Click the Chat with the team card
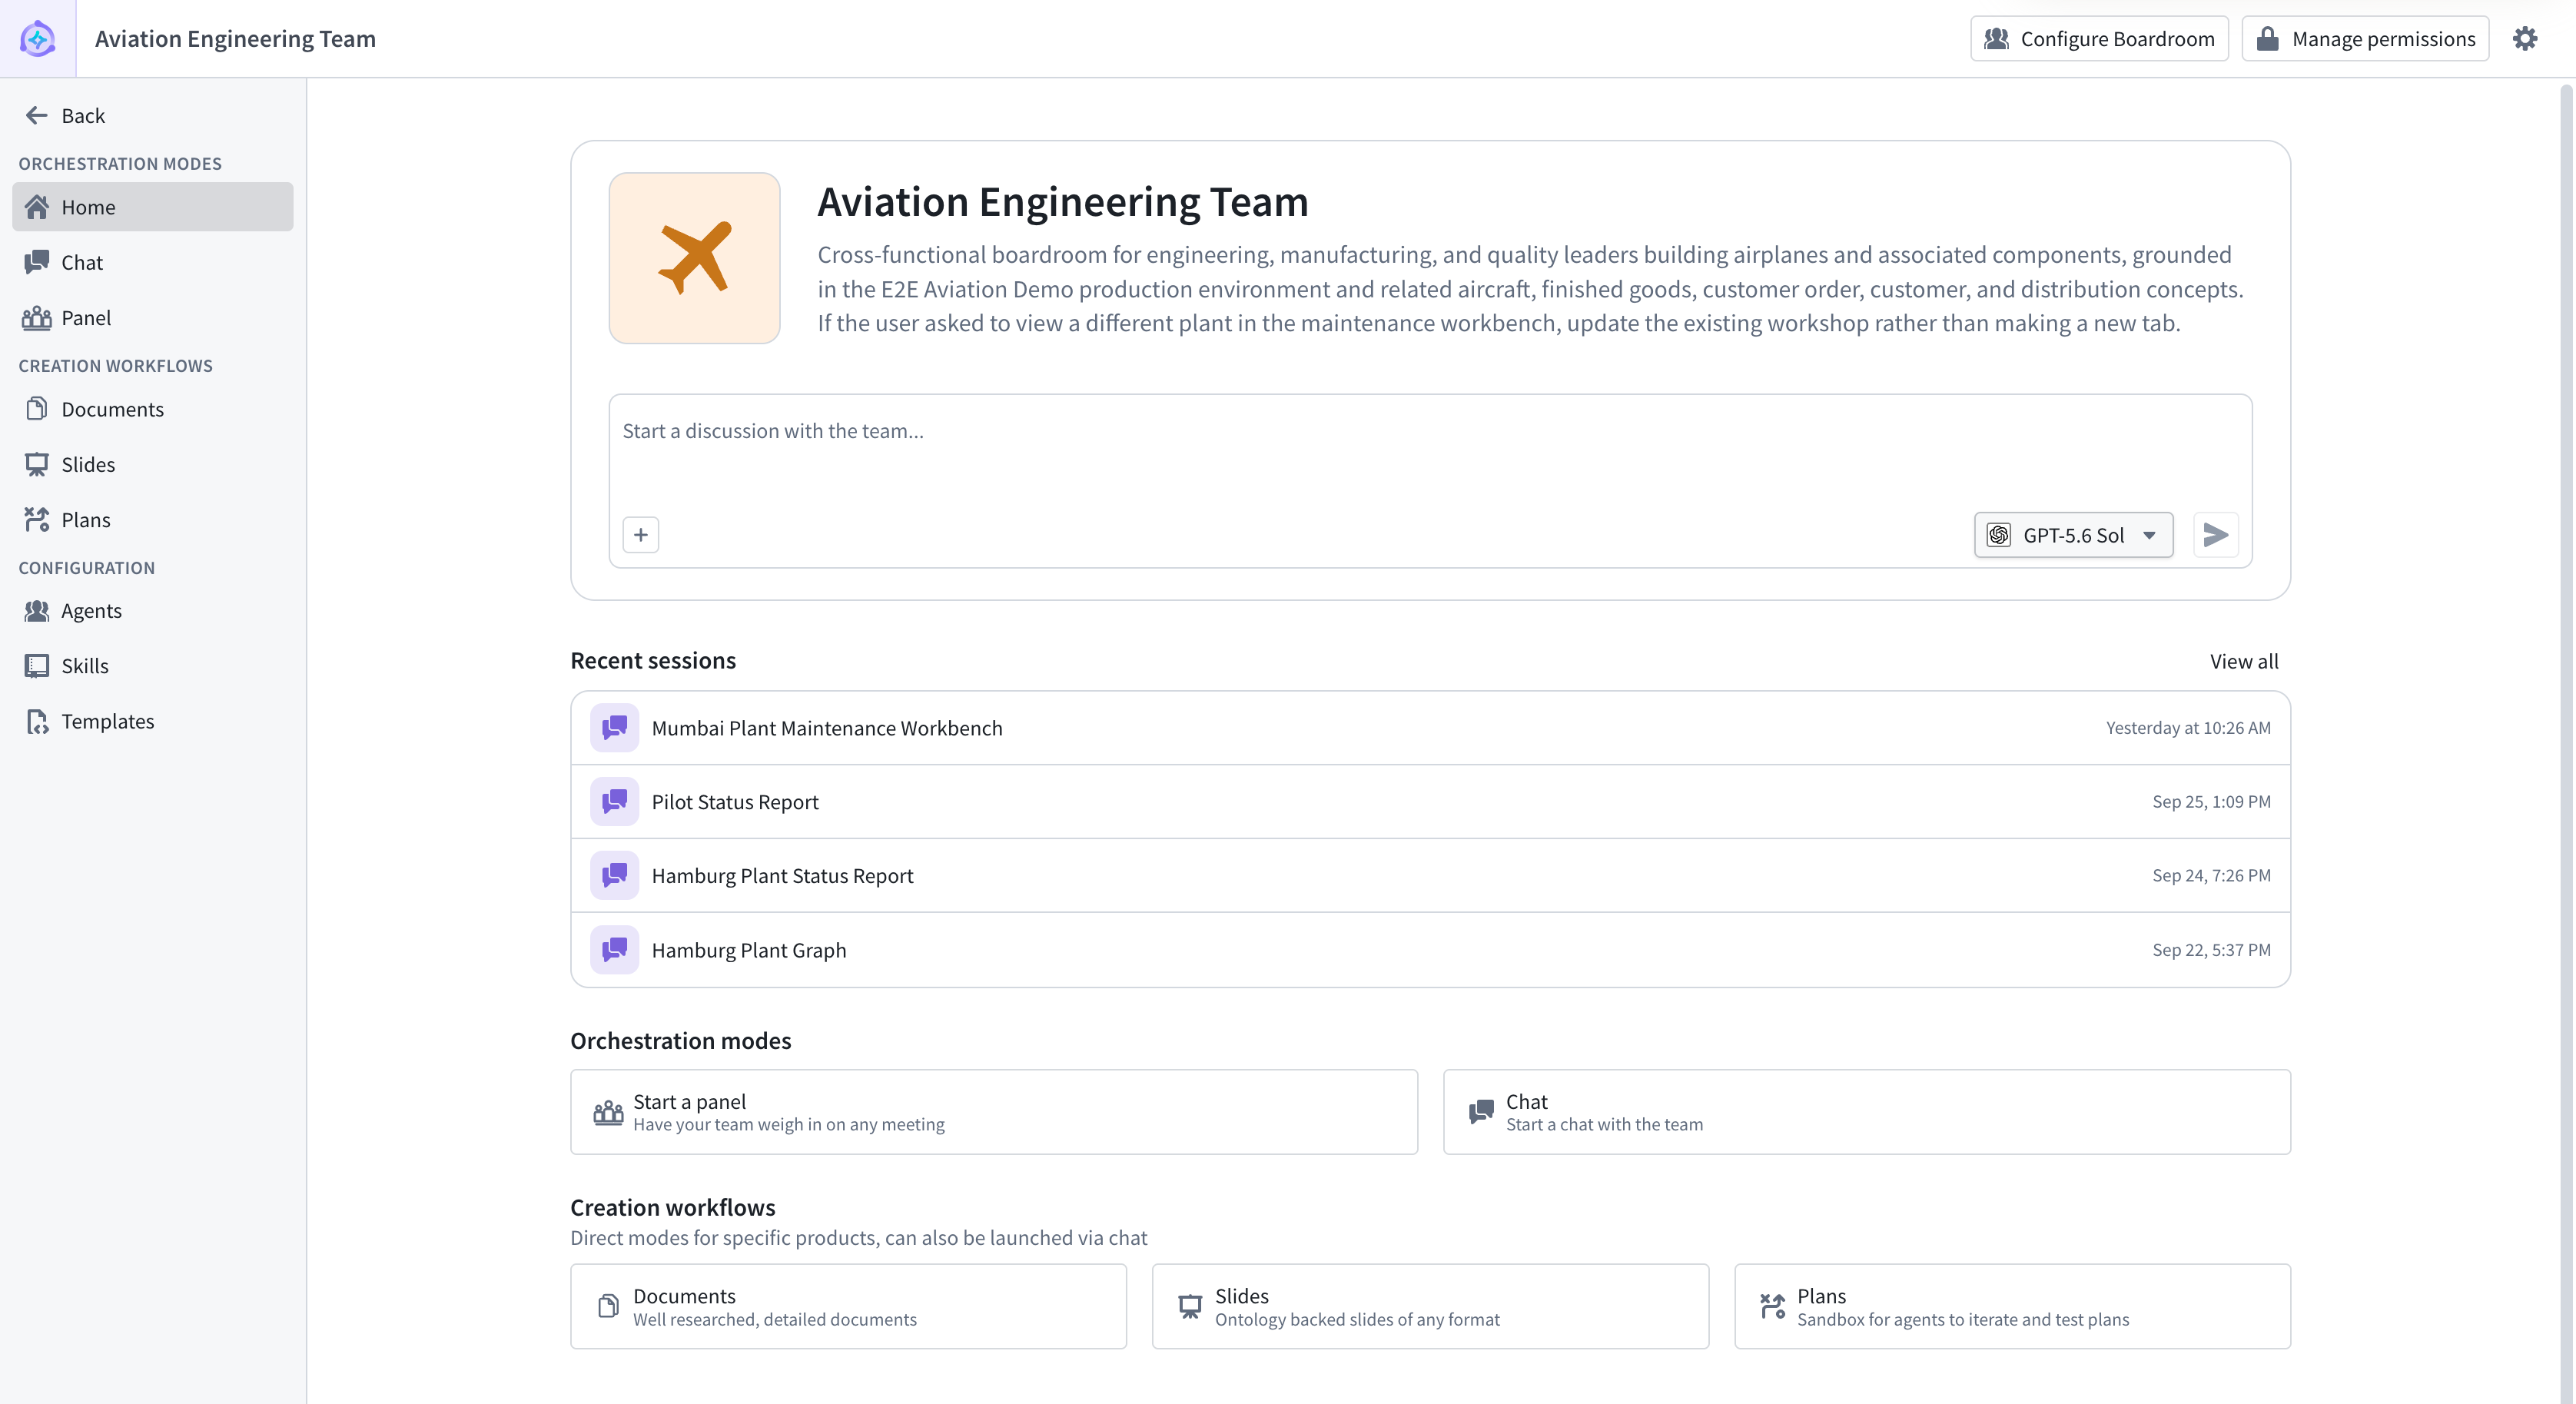This screenshot has height=1404, width=2576. 1867,1112
